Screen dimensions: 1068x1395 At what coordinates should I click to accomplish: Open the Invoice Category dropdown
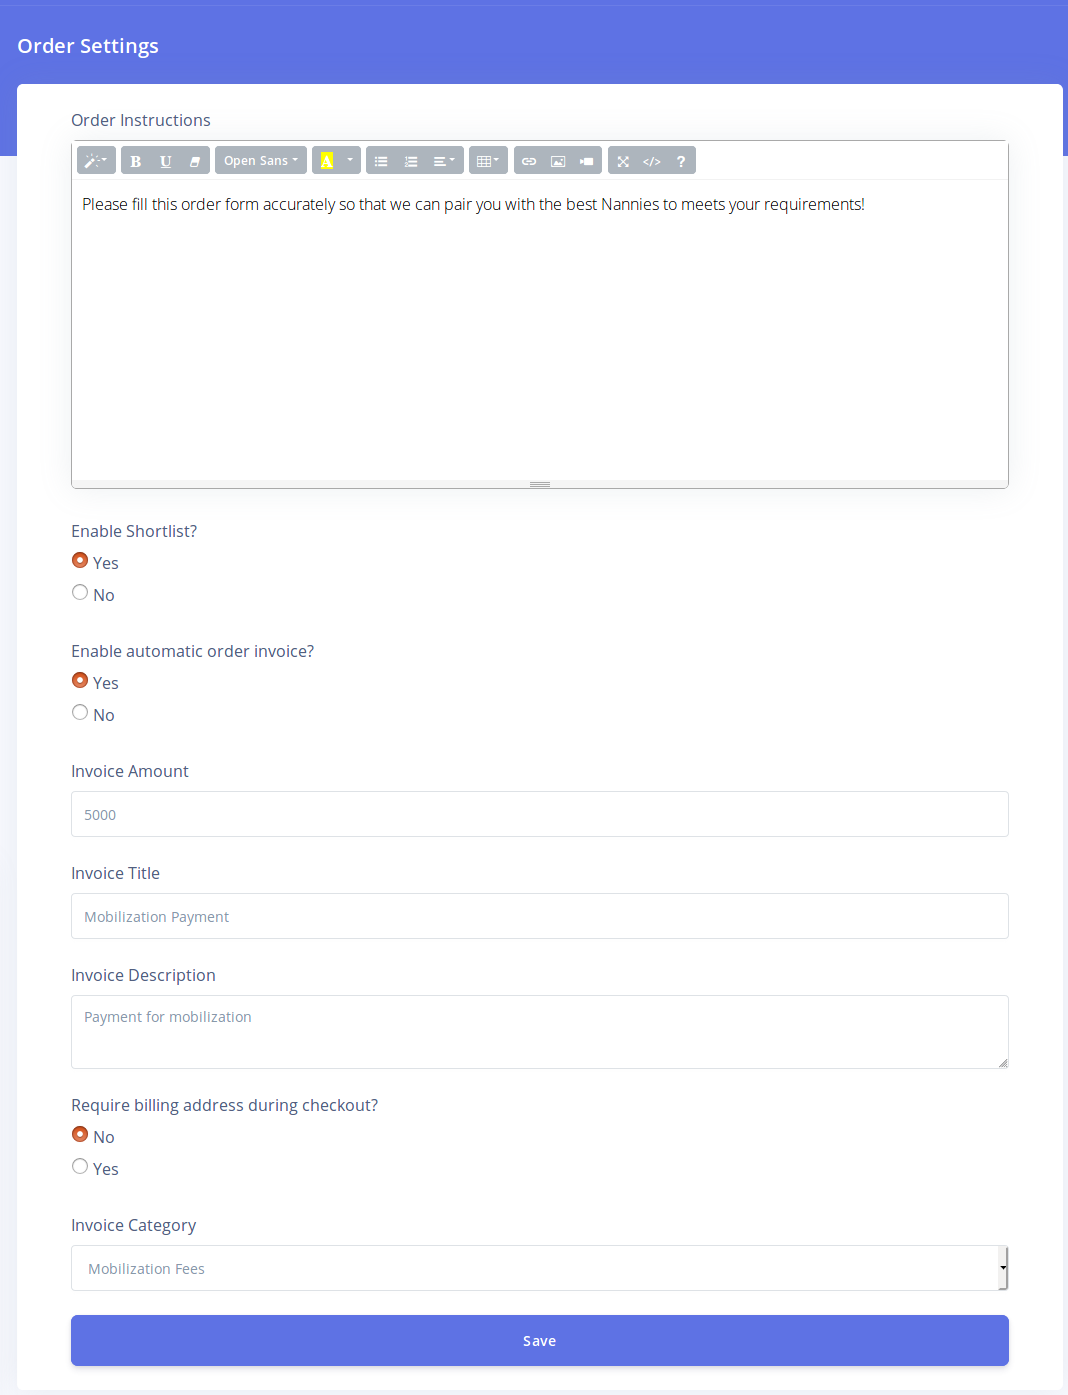539,1268
